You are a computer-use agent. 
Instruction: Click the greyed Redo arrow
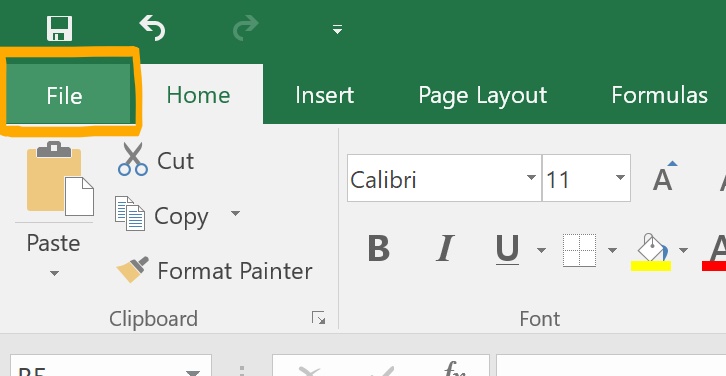click(245, 27)
